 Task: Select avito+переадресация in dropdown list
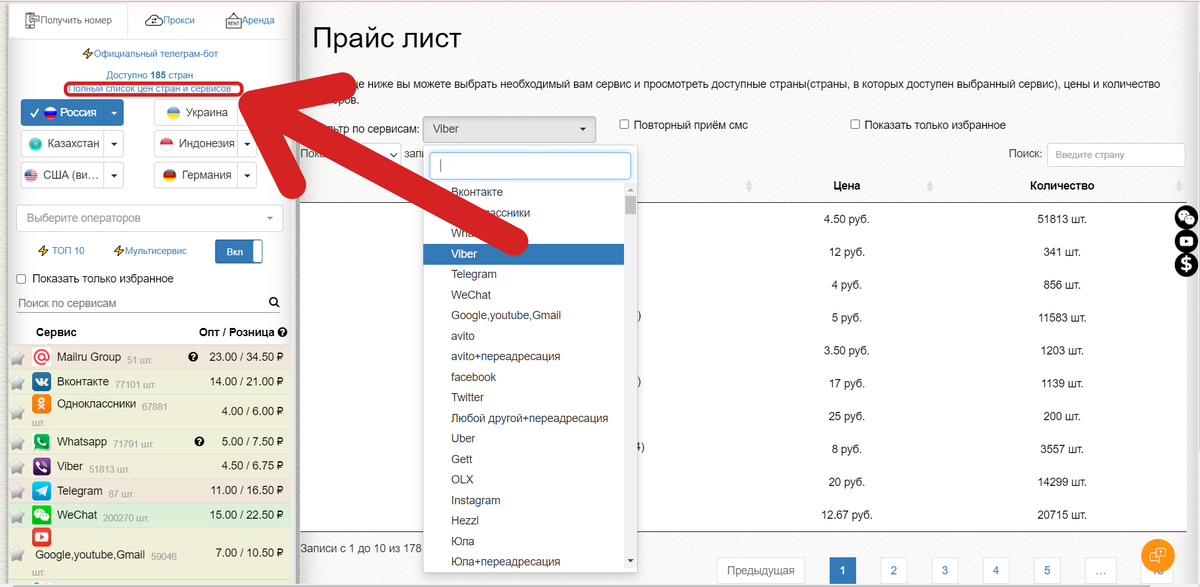(x=524, y=356)
